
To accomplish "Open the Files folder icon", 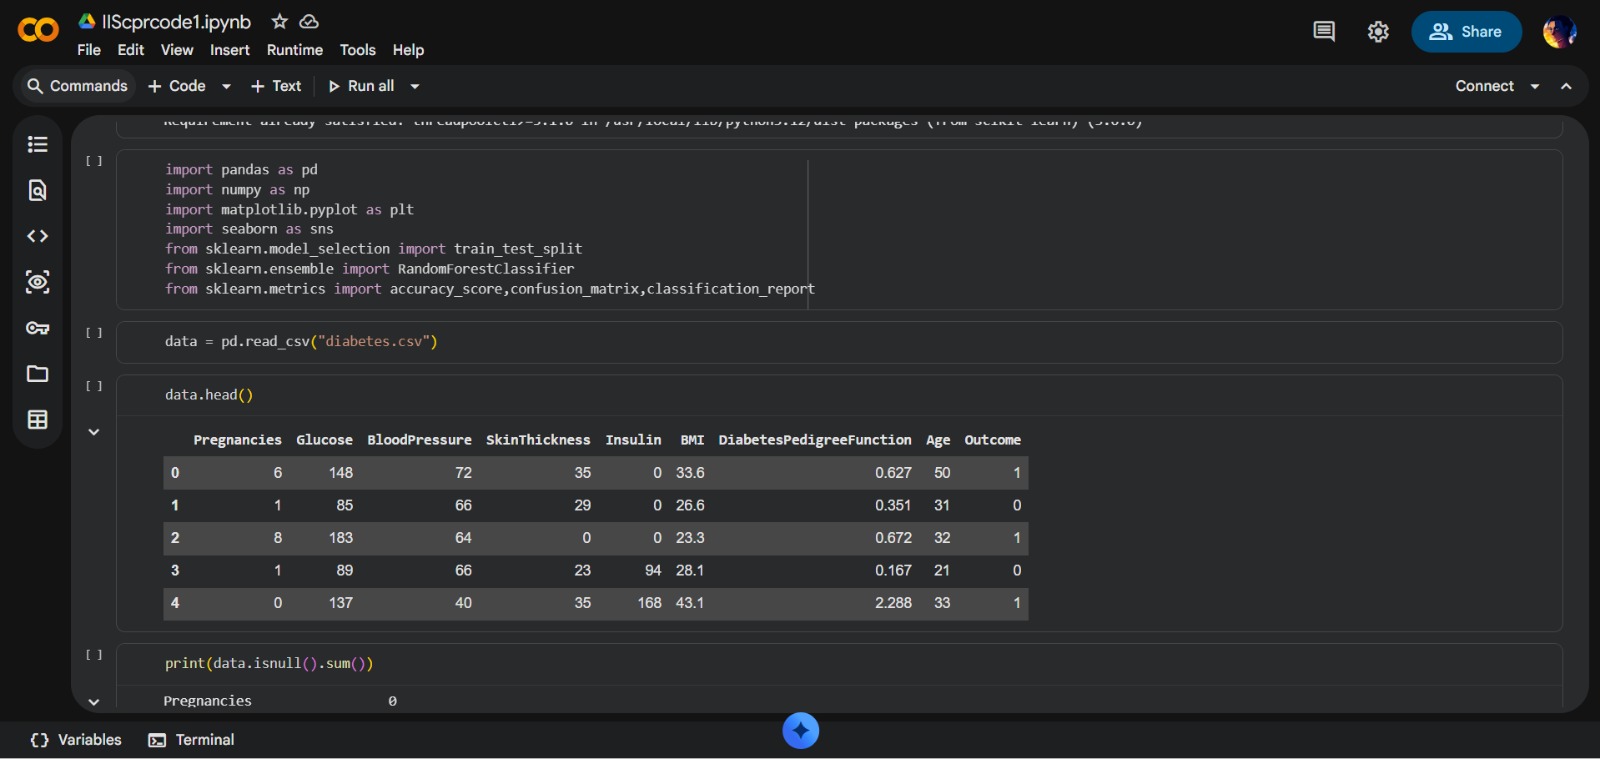I will 37,374.
